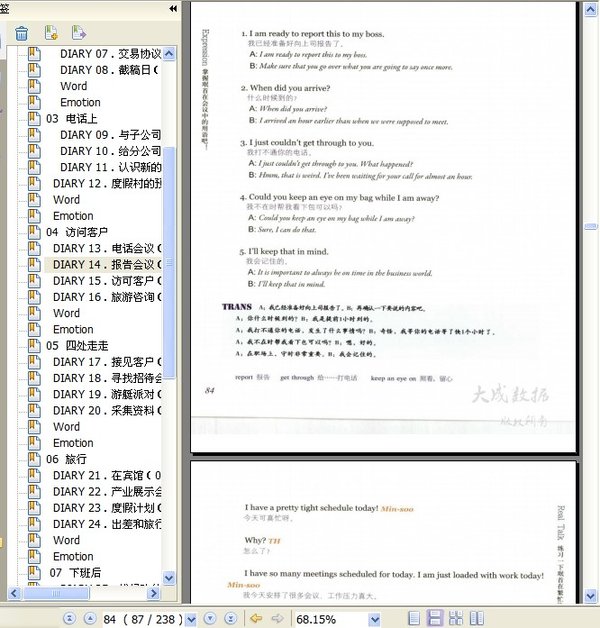Click the bookmark icon with purple arrow
This screenshot has width=600, height=628.
(79, 33)
